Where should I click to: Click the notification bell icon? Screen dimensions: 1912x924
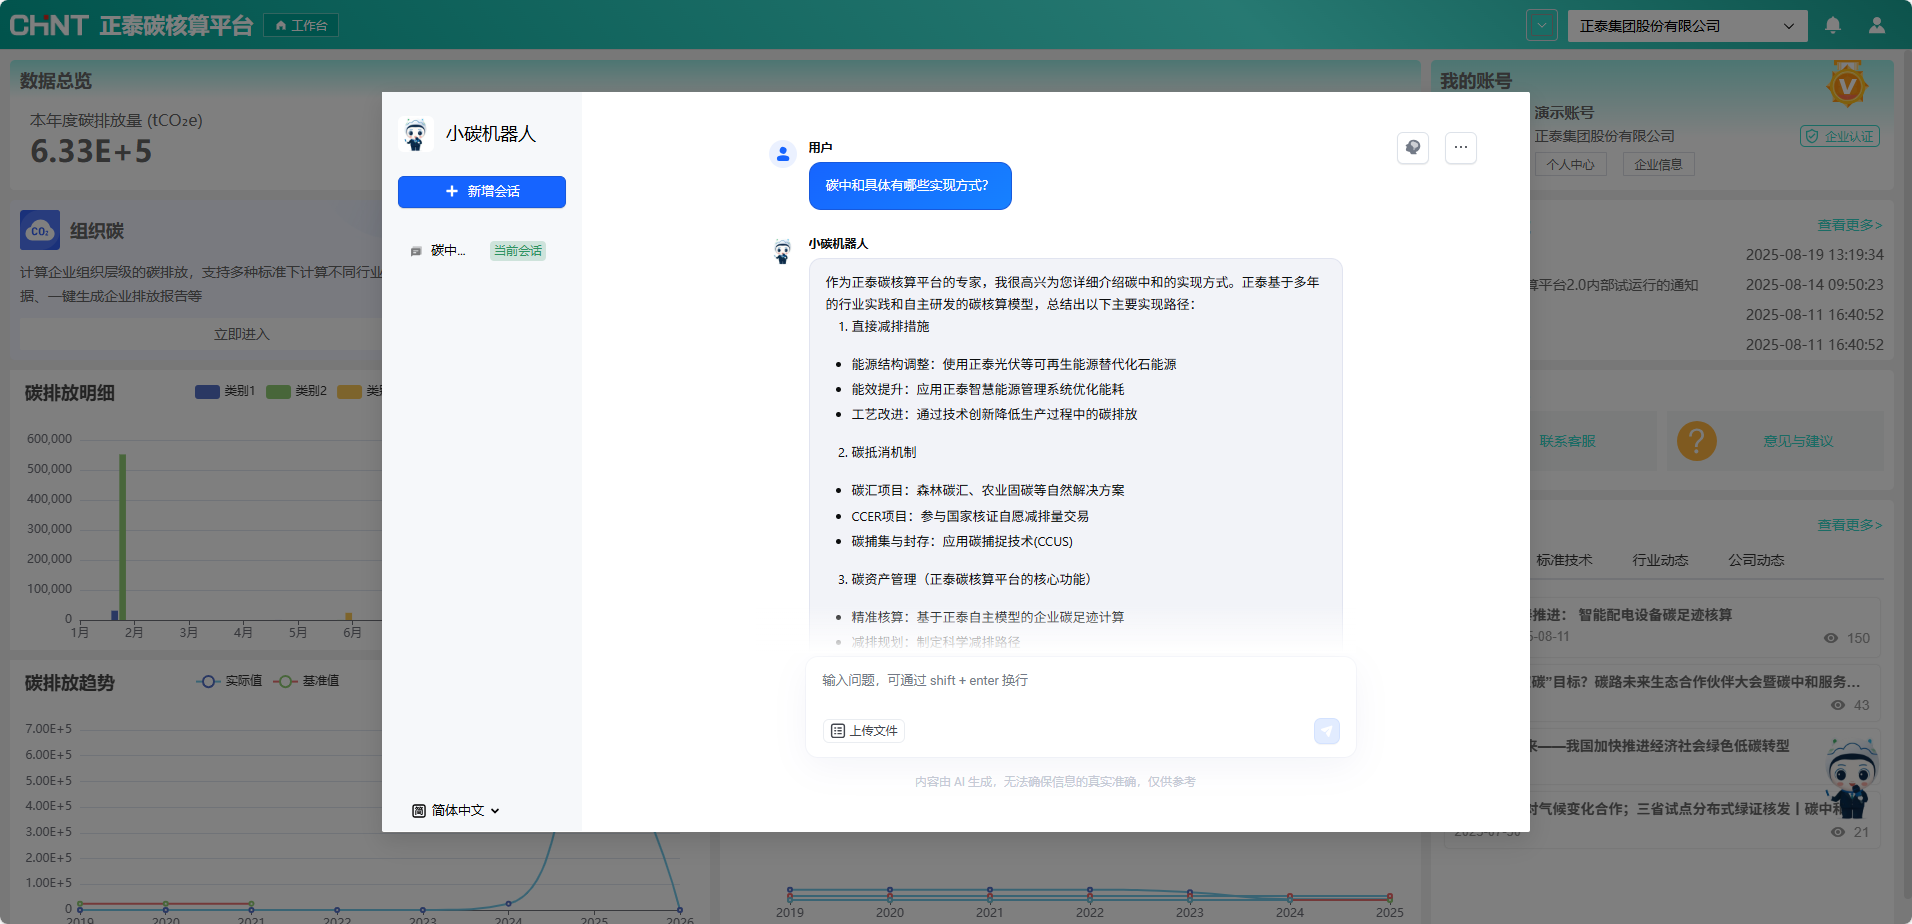[1833, 25]
